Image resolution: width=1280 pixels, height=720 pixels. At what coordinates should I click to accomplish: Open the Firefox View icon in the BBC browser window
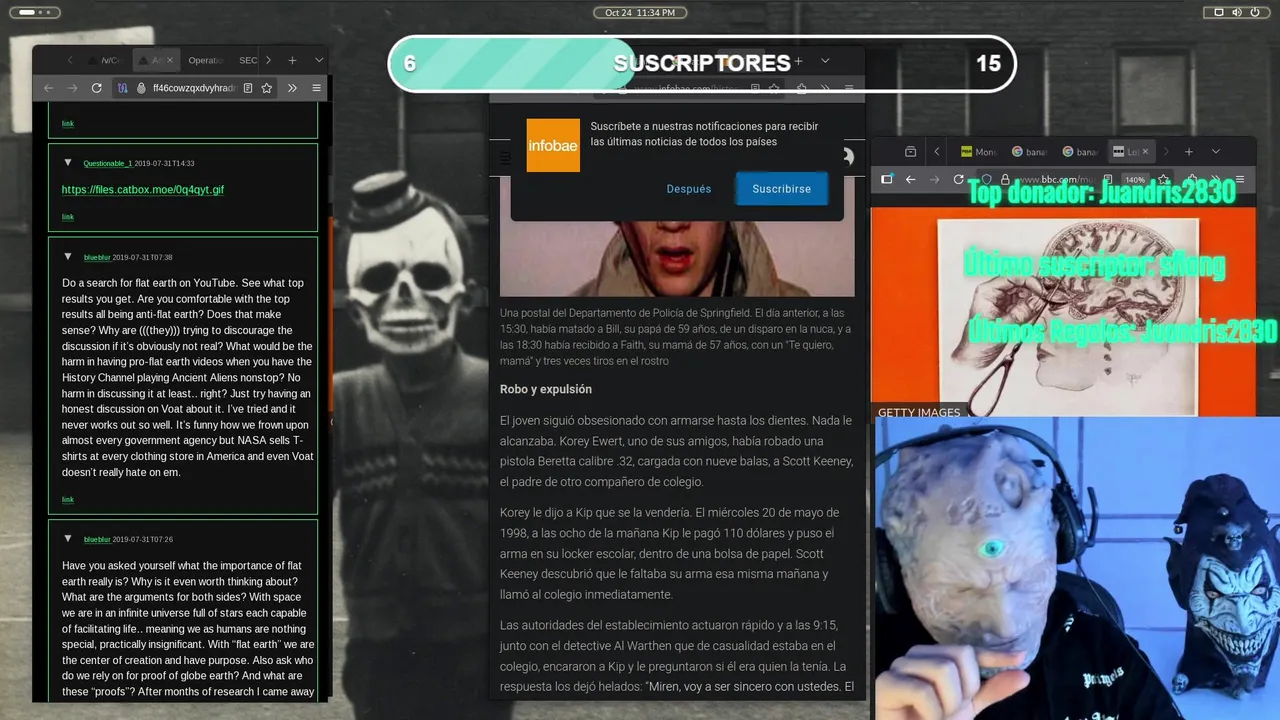click(910, 152)
